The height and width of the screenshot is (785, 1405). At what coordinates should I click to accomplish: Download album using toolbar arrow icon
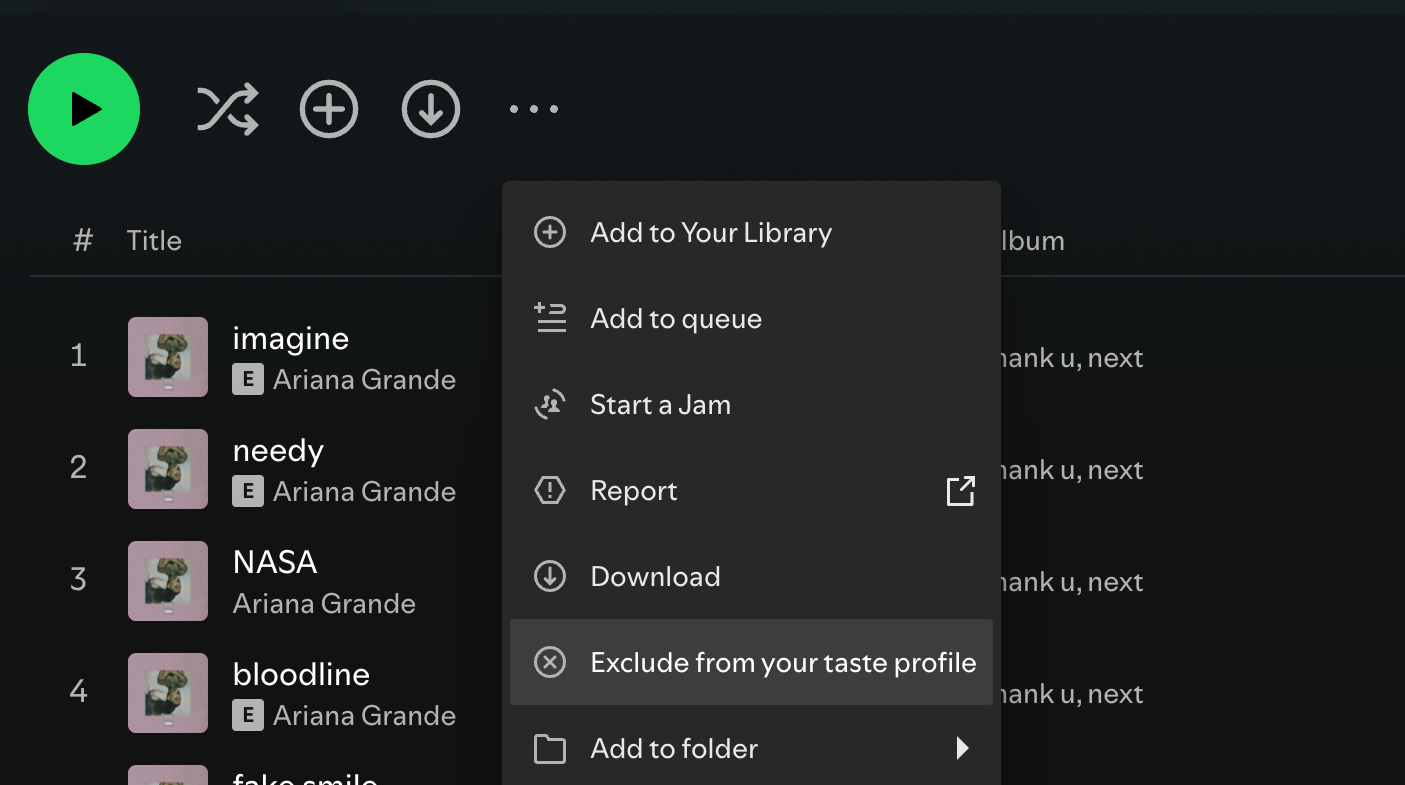pyautogui.click(x=431, y=109)
